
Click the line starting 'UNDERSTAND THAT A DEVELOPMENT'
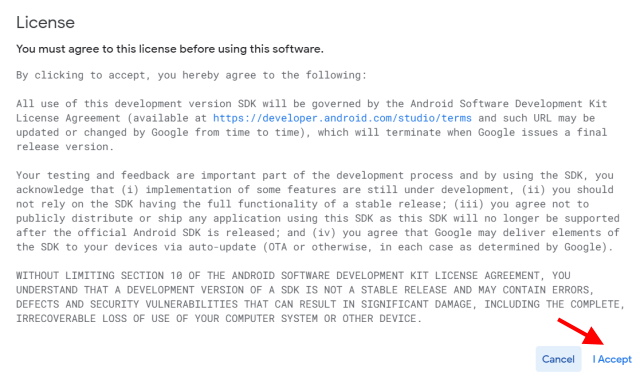click(x=305, y=290)
